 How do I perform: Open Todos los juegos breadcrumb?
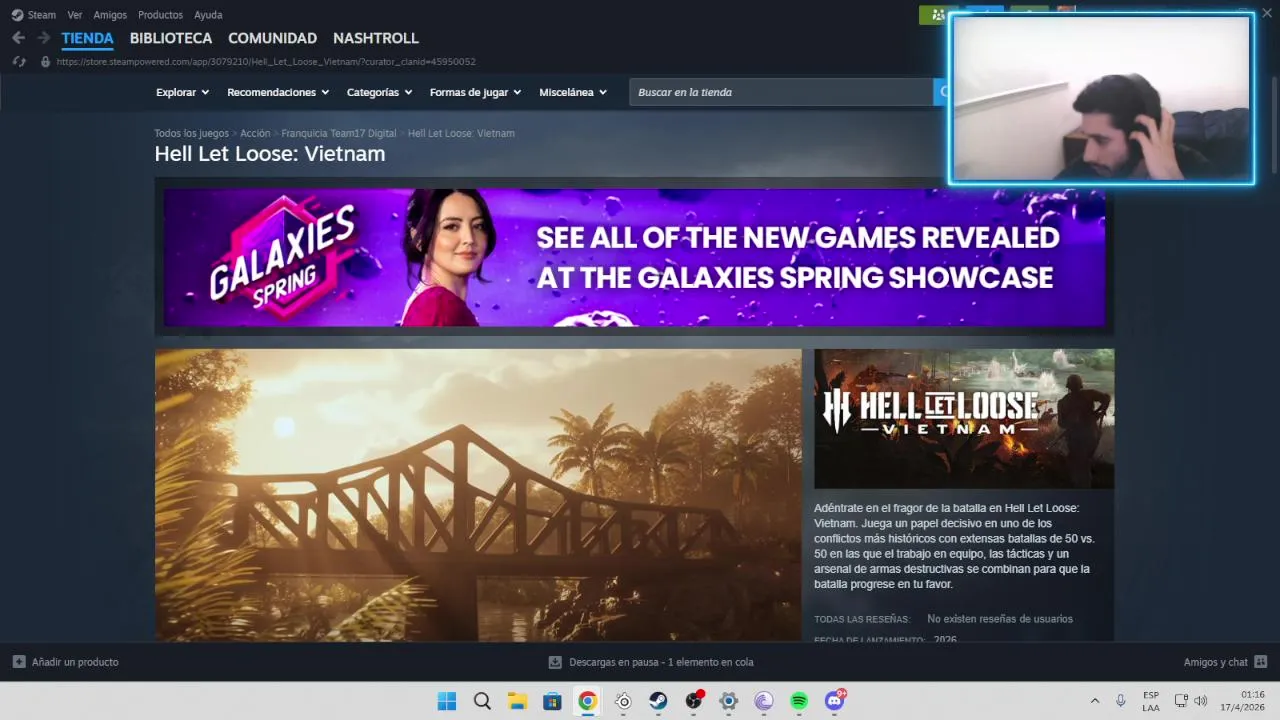tap(191, 133)
